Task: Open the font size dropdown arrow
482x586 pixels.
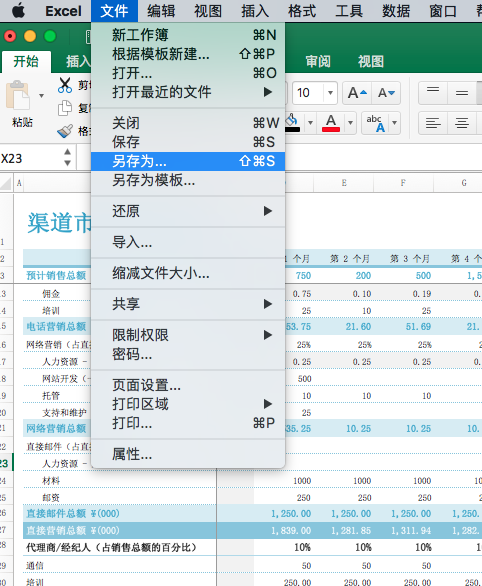Action: pyautogui.click(x=330, y=93)
